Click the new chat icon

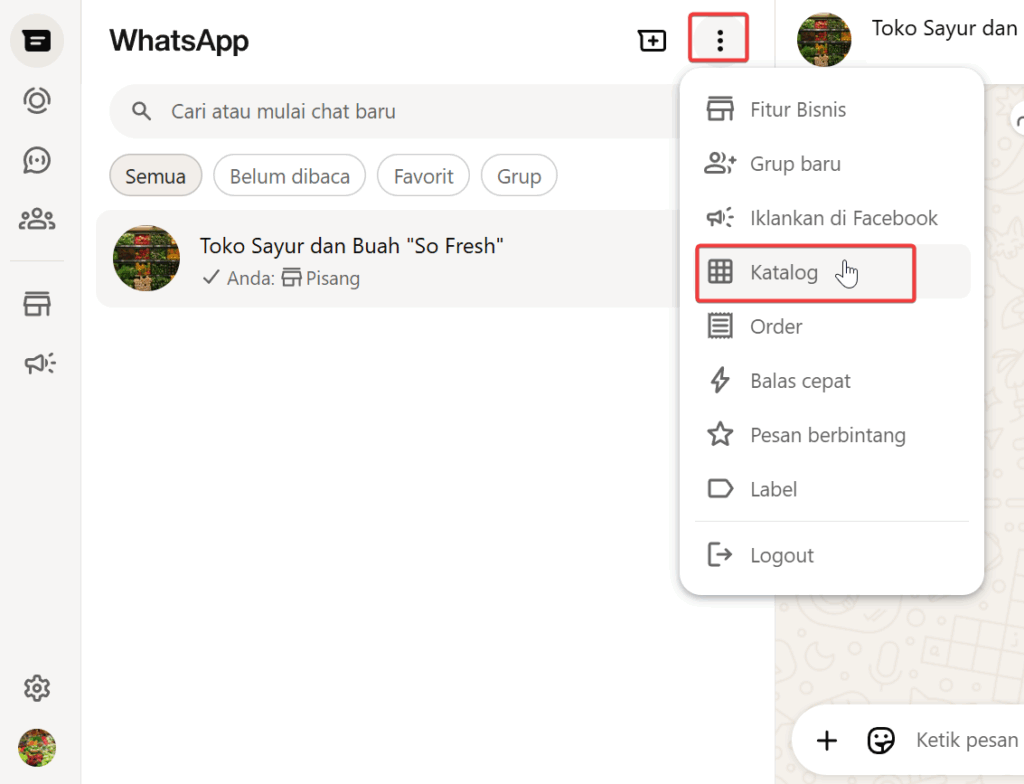click(x=652, y=41)
